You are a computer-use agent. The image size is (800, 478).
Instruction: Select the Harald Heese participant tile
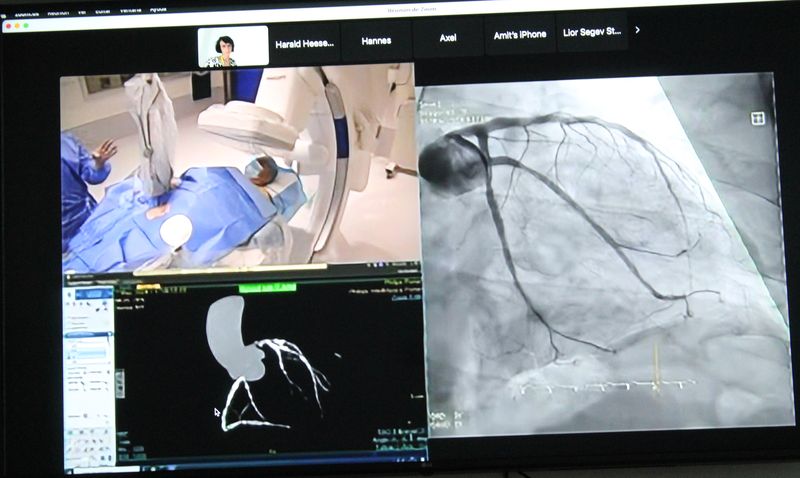click(x=305, y=44)
